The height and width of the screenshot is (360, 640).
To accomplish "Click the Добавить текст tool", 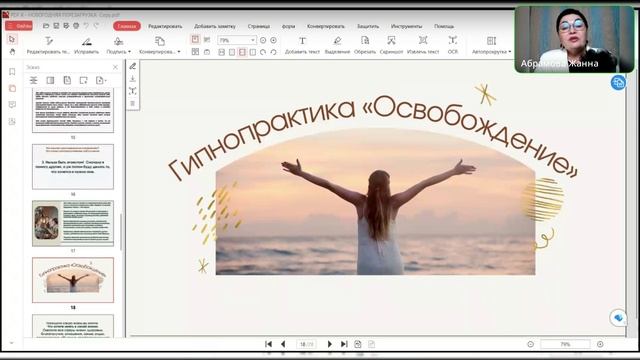I will pos(302,45).
